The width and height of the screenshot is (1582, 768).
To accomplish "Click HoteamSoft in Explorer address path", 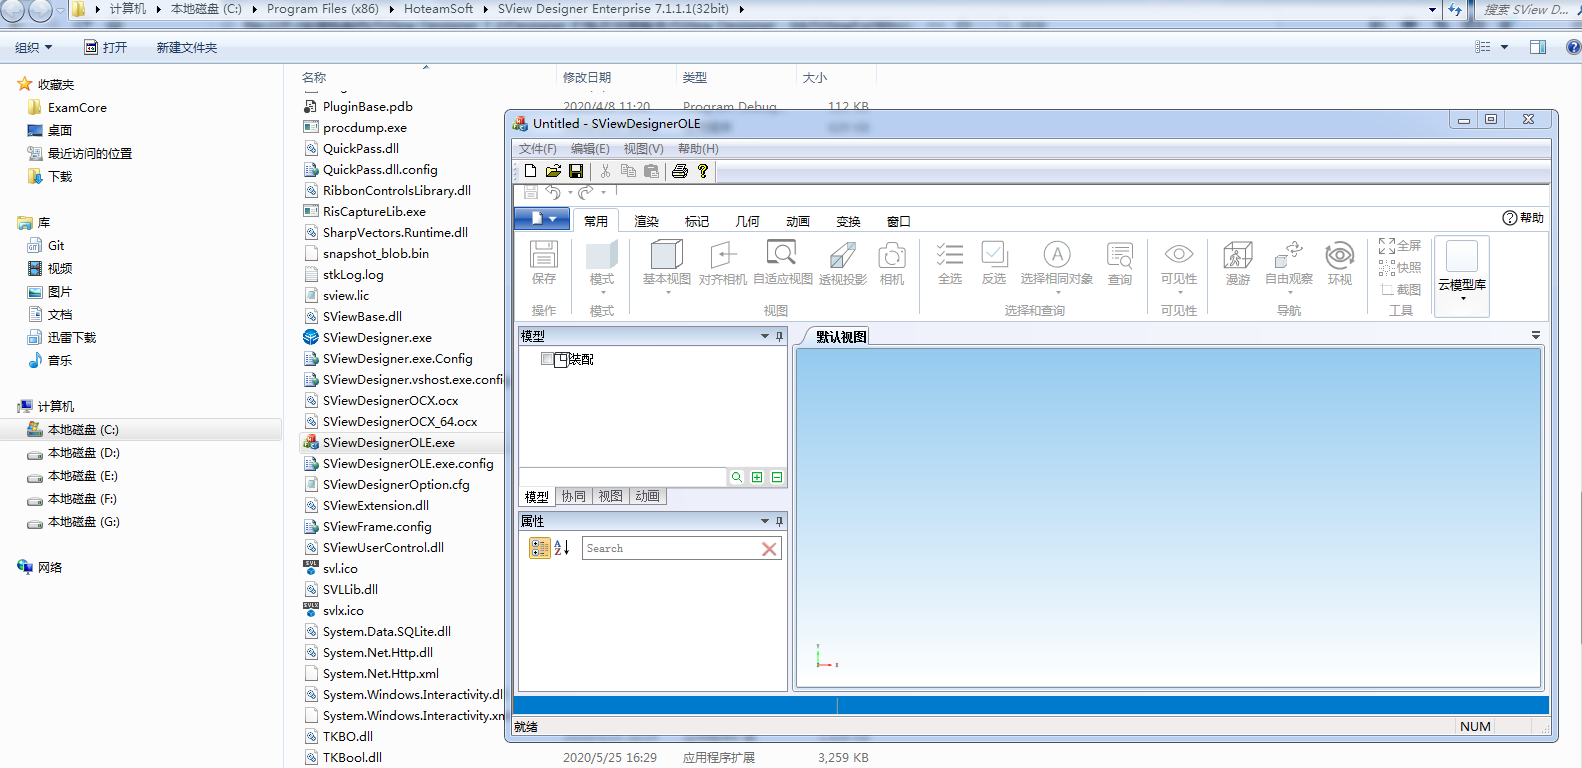I will click(438, 9).
